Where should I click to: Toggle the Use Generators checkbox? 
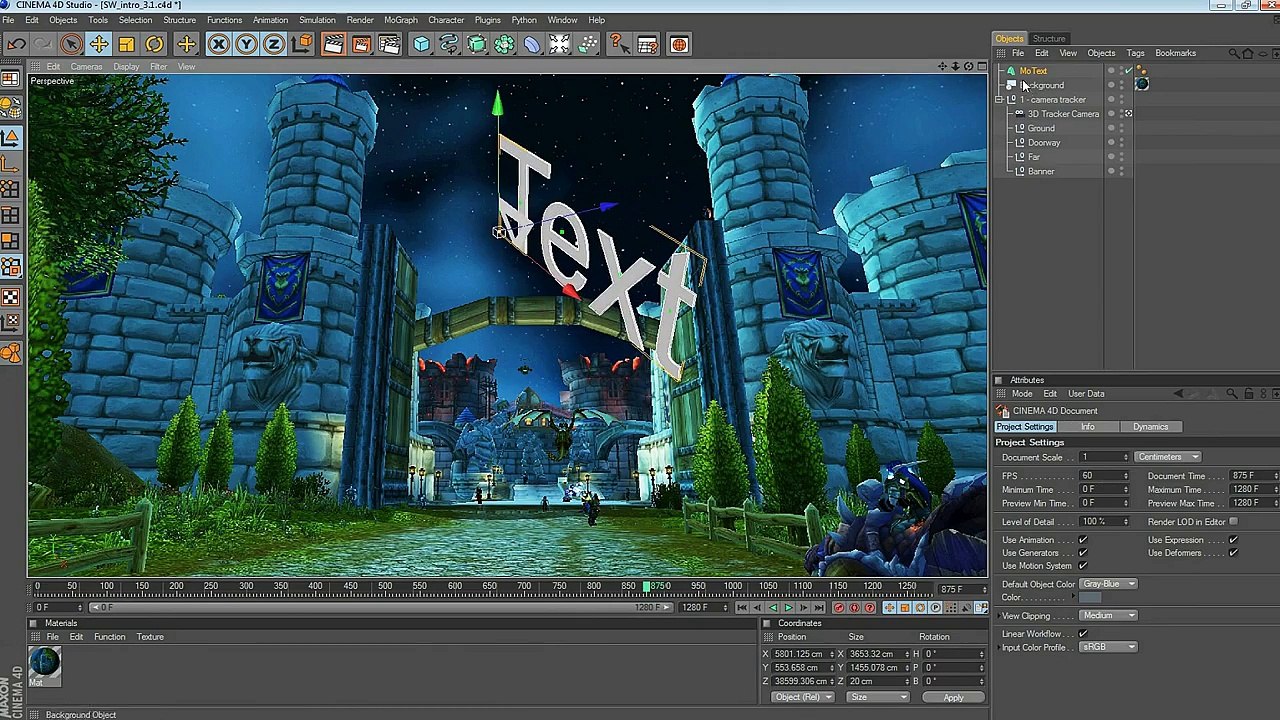click(1083, 553)
